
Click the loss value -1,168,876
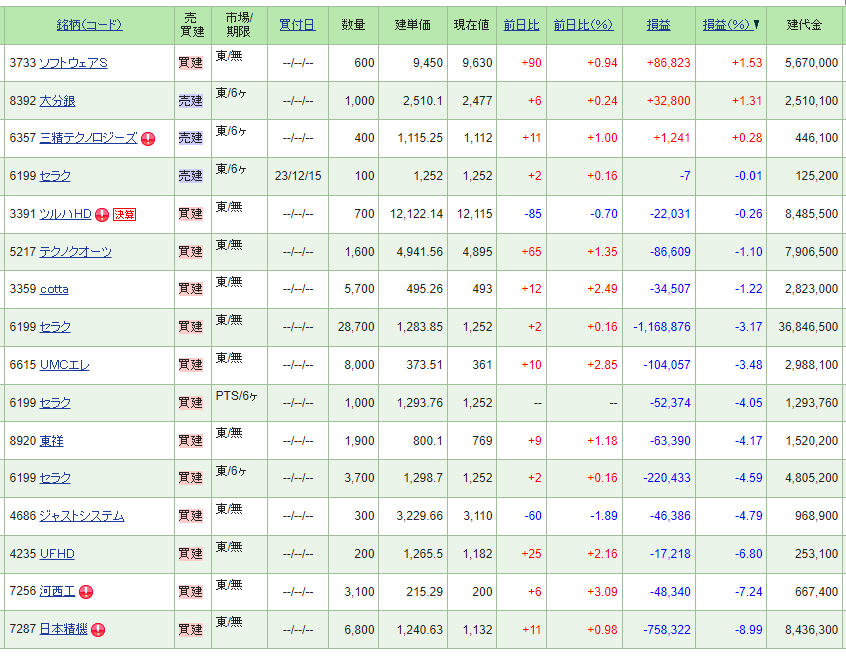pos(661,327)
